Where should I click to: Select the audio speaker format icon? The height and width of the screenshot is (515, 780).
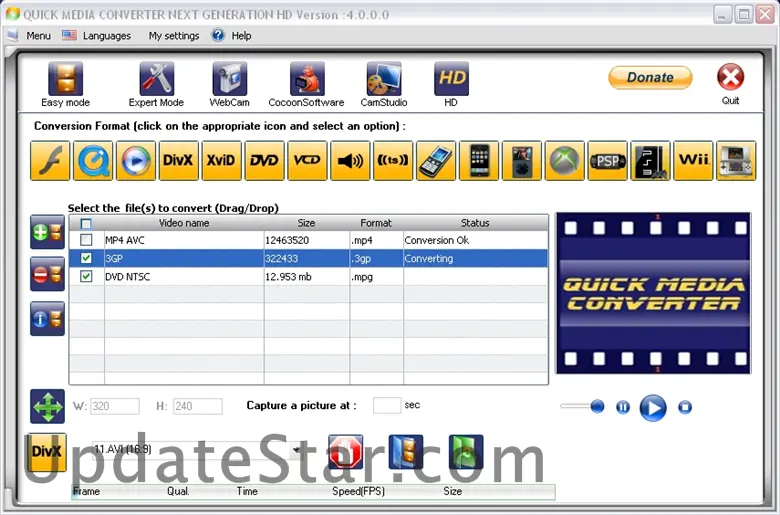[350, 160]
